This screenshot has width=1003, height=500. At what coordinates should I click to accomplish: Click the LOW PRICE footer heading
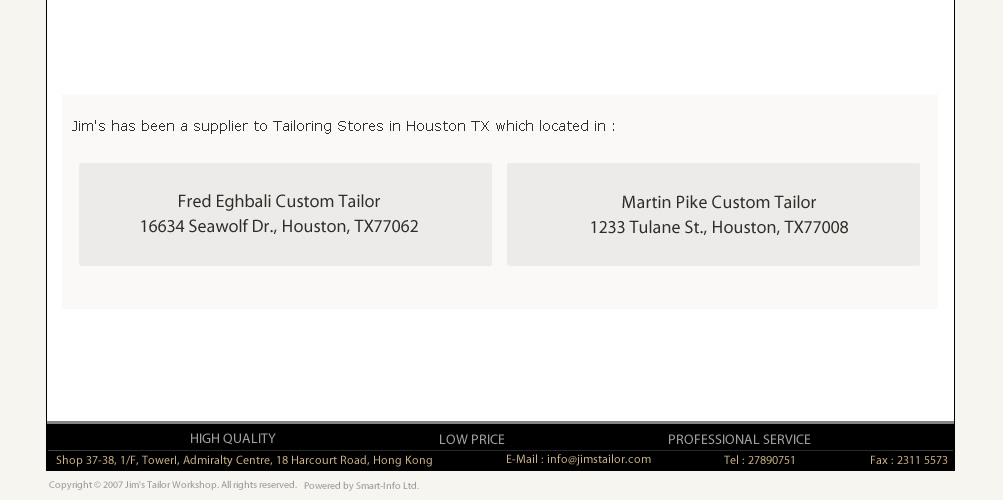[x=471, y=440]
